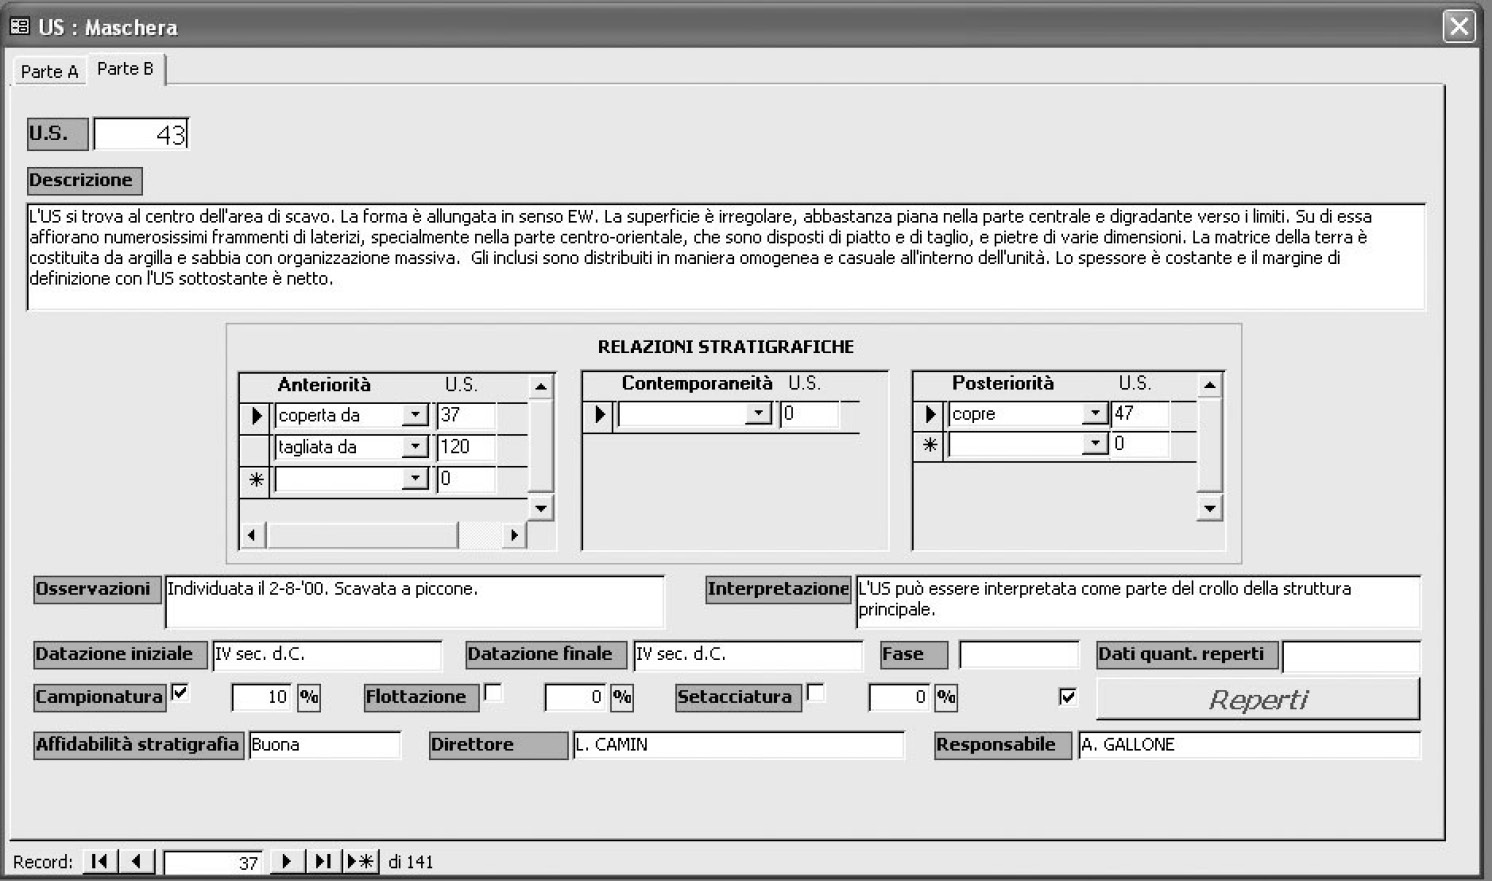Click the Dati quant. reperti field
The width and height of the screenshot is (1492, 881).
pyautogui.click(x=1351, y=656)
